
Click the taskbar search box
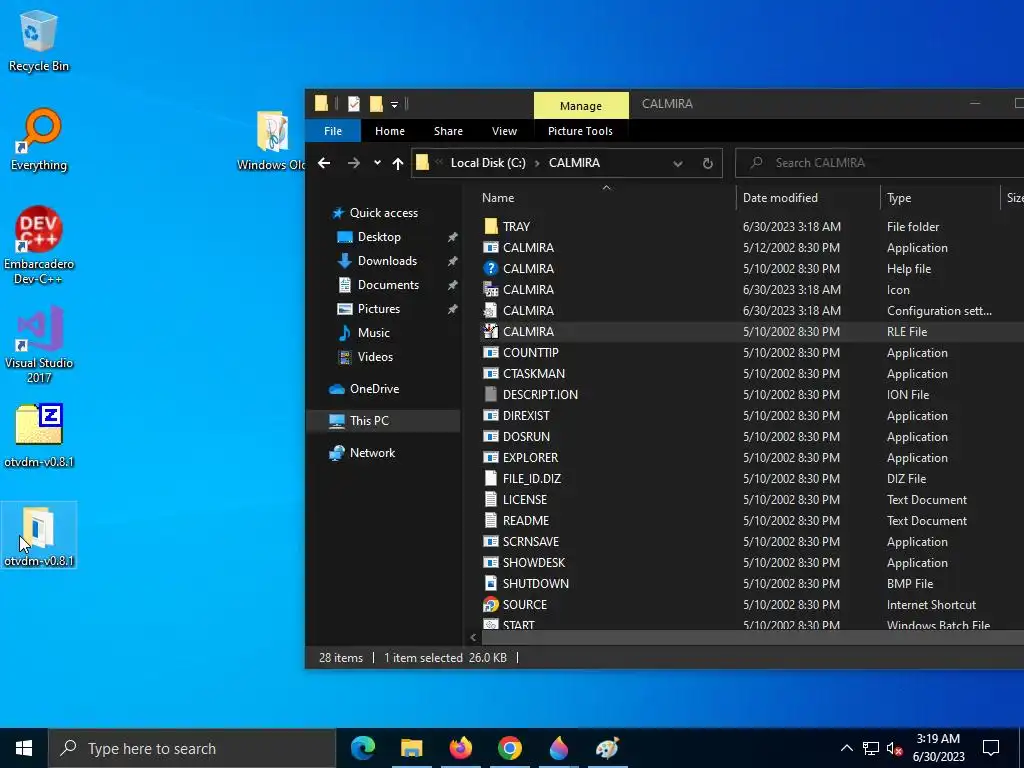tap(192, 748)
